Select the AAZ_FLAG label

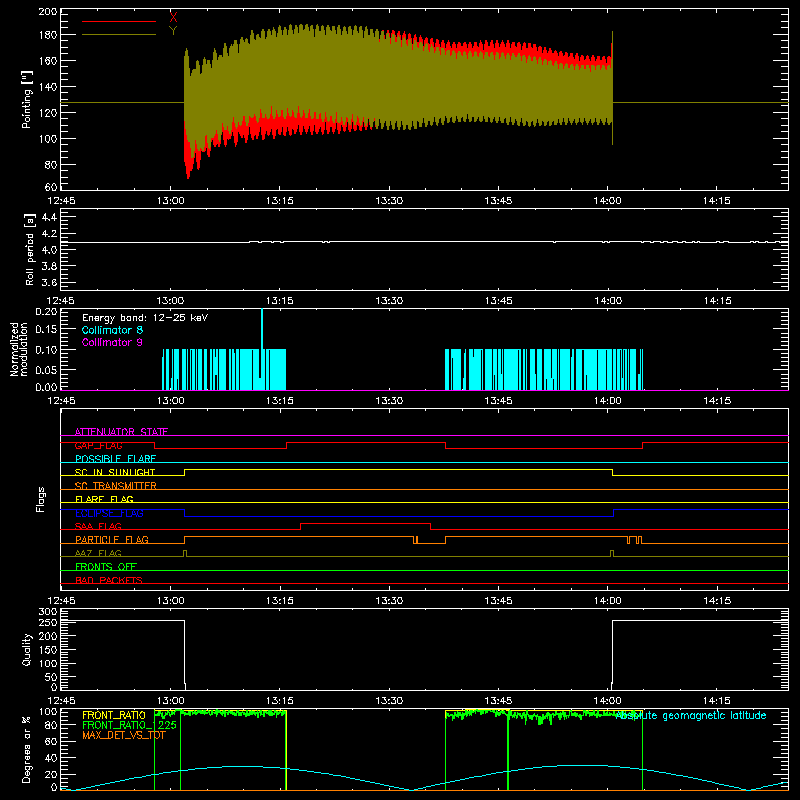point(98,553)
